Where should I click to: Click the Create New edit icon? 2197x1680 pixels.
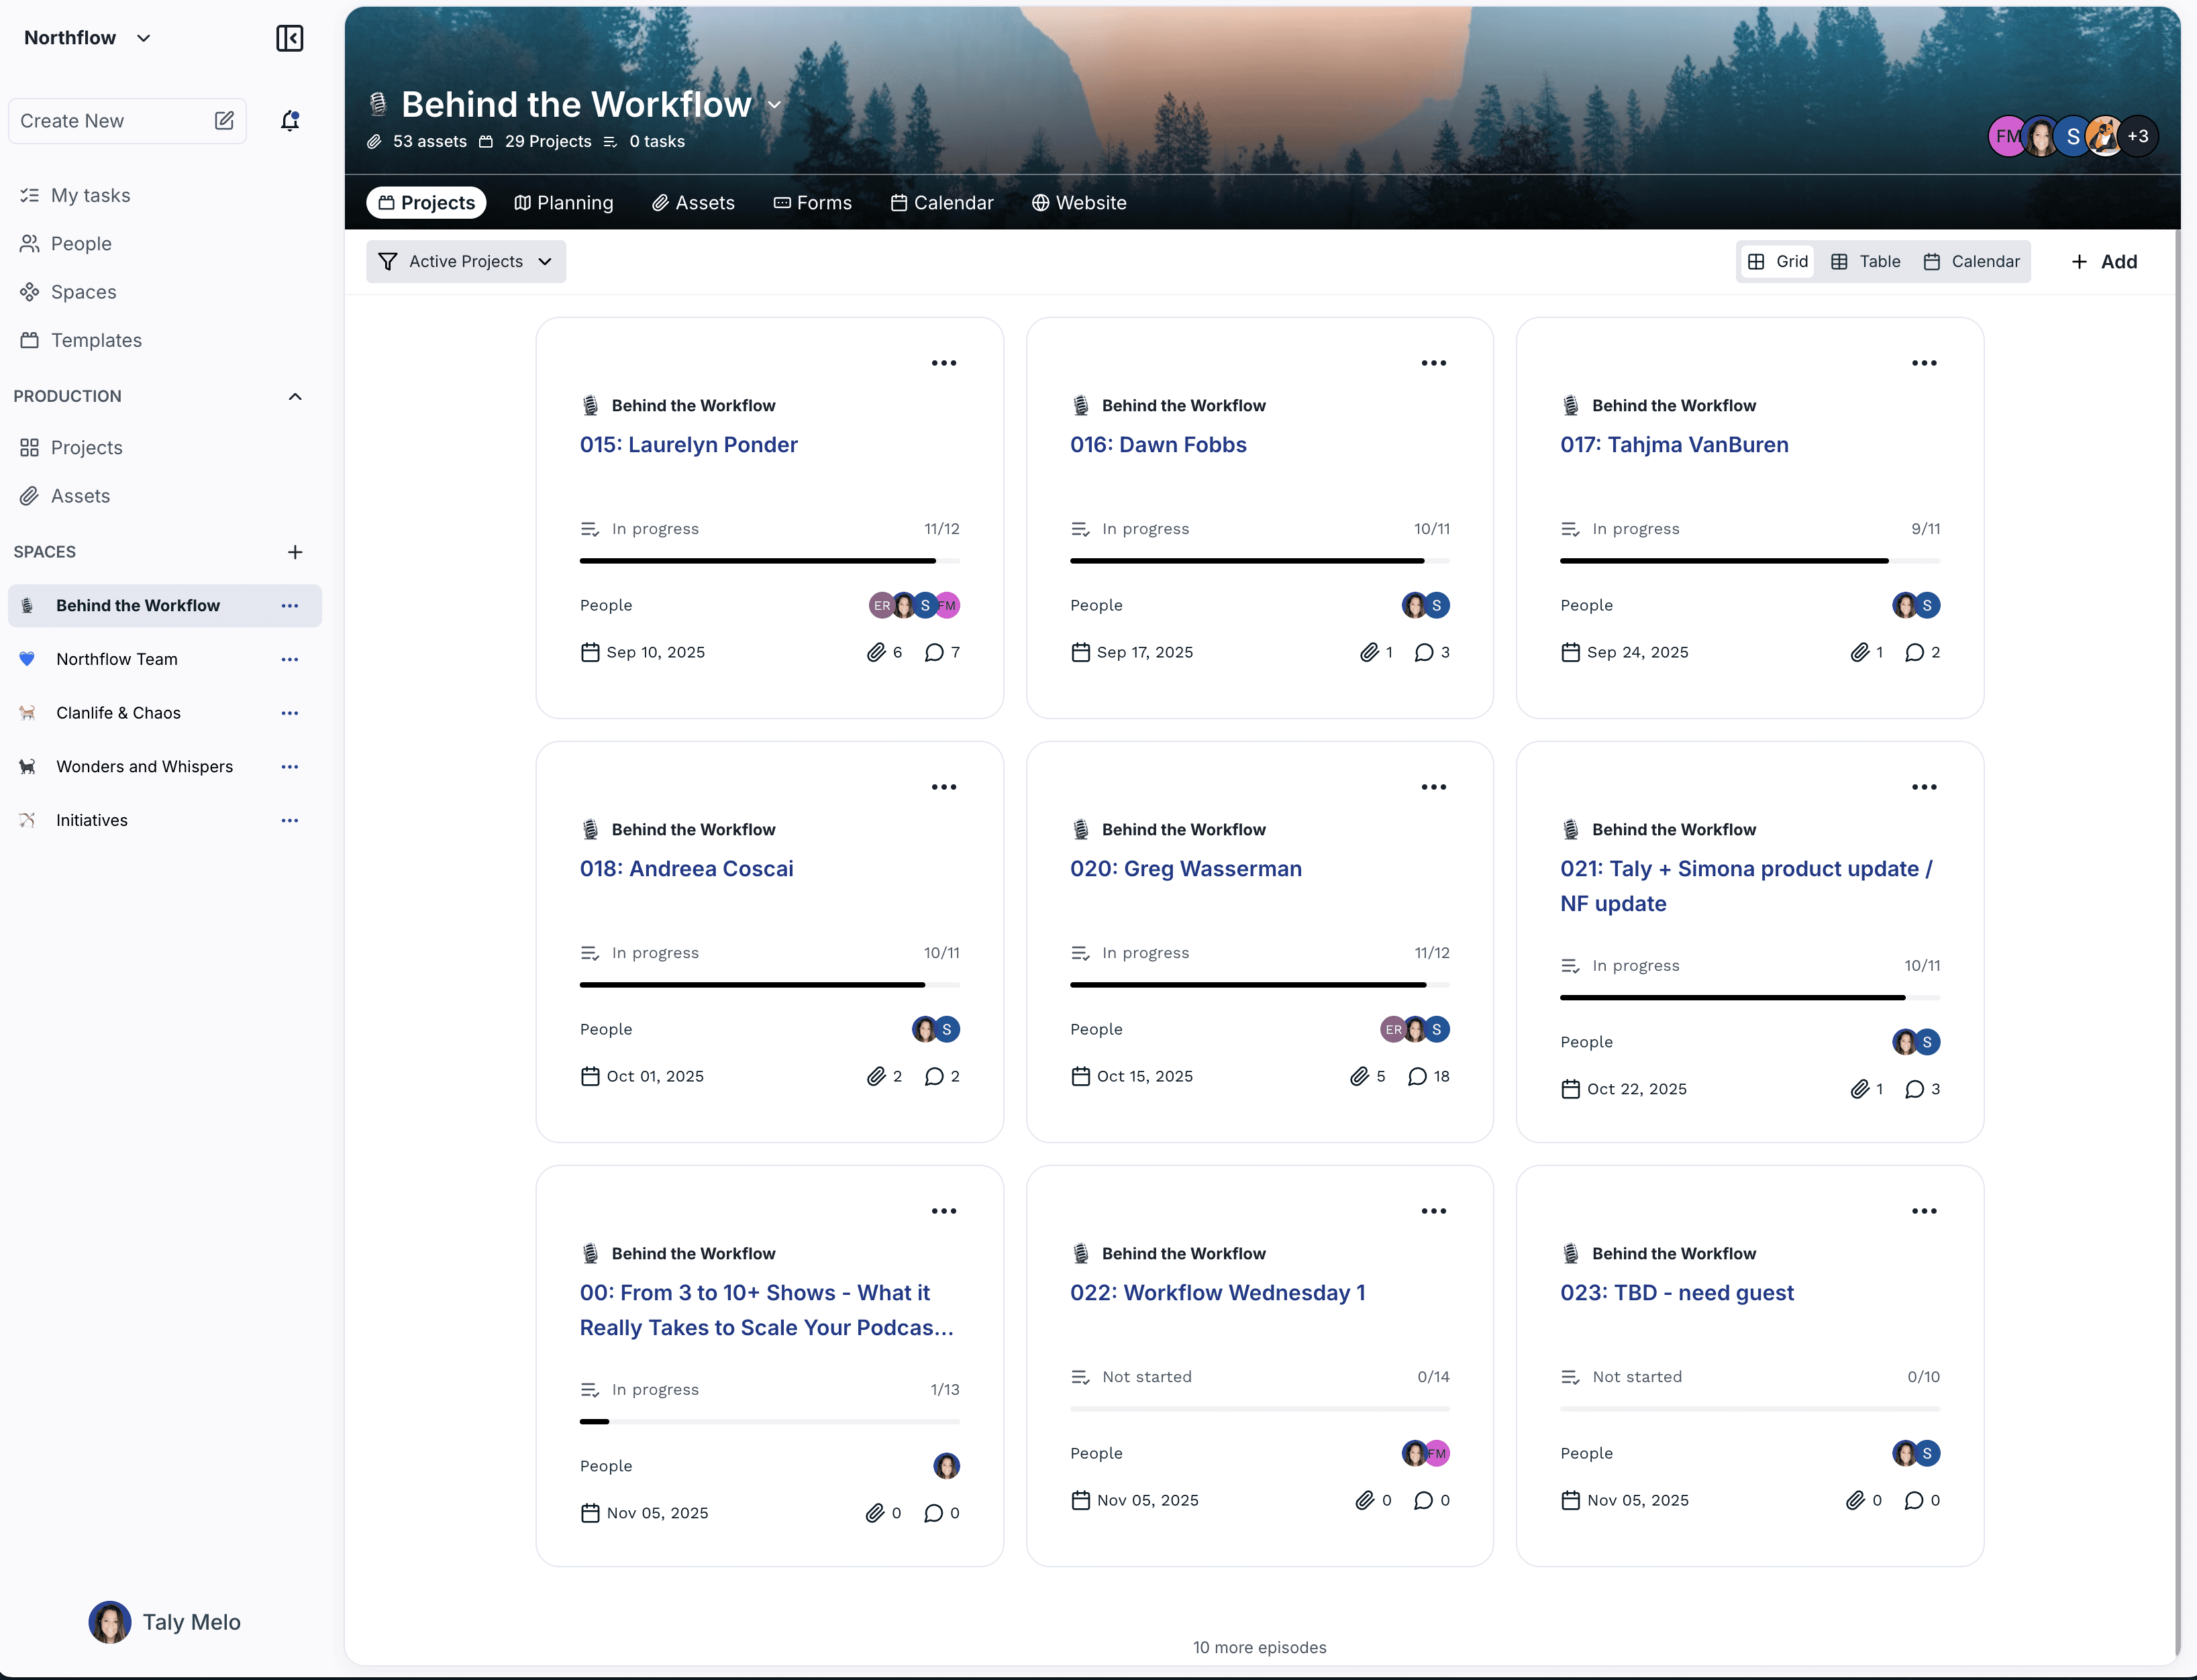[x=224, y=121]
